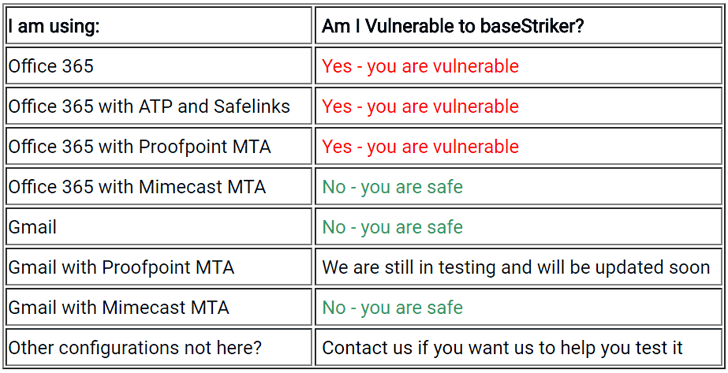This screenshot has width=728, height=373.
Task: Click the 'I am using:' header cell
Action: [x=158, y=26]
